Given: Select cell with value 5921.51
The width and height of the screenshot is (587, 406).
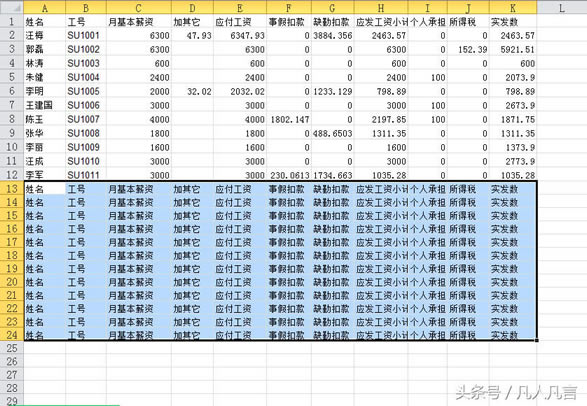Looking at the screenshot, I should (x=513, y=49).
